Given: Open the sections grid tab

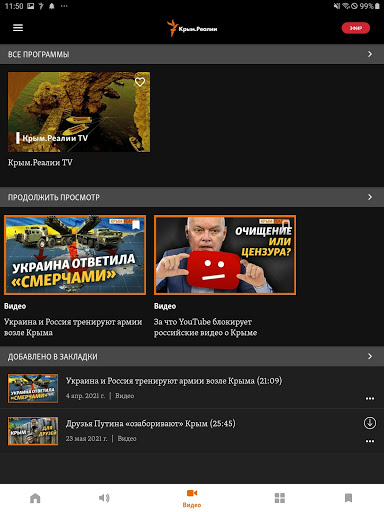Looking at the screenshot, I should pos(280,498).
